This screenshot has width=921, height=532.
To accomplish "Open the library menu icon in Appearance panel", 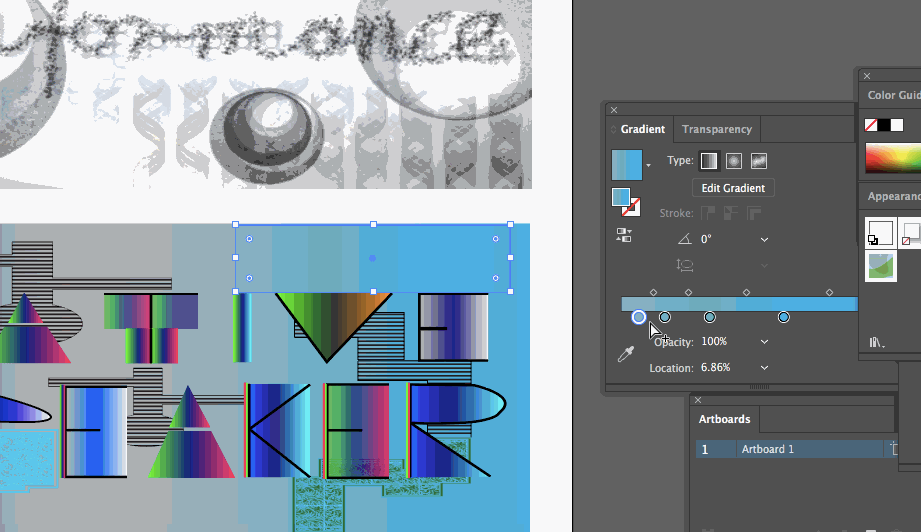I will click(876, 342).
